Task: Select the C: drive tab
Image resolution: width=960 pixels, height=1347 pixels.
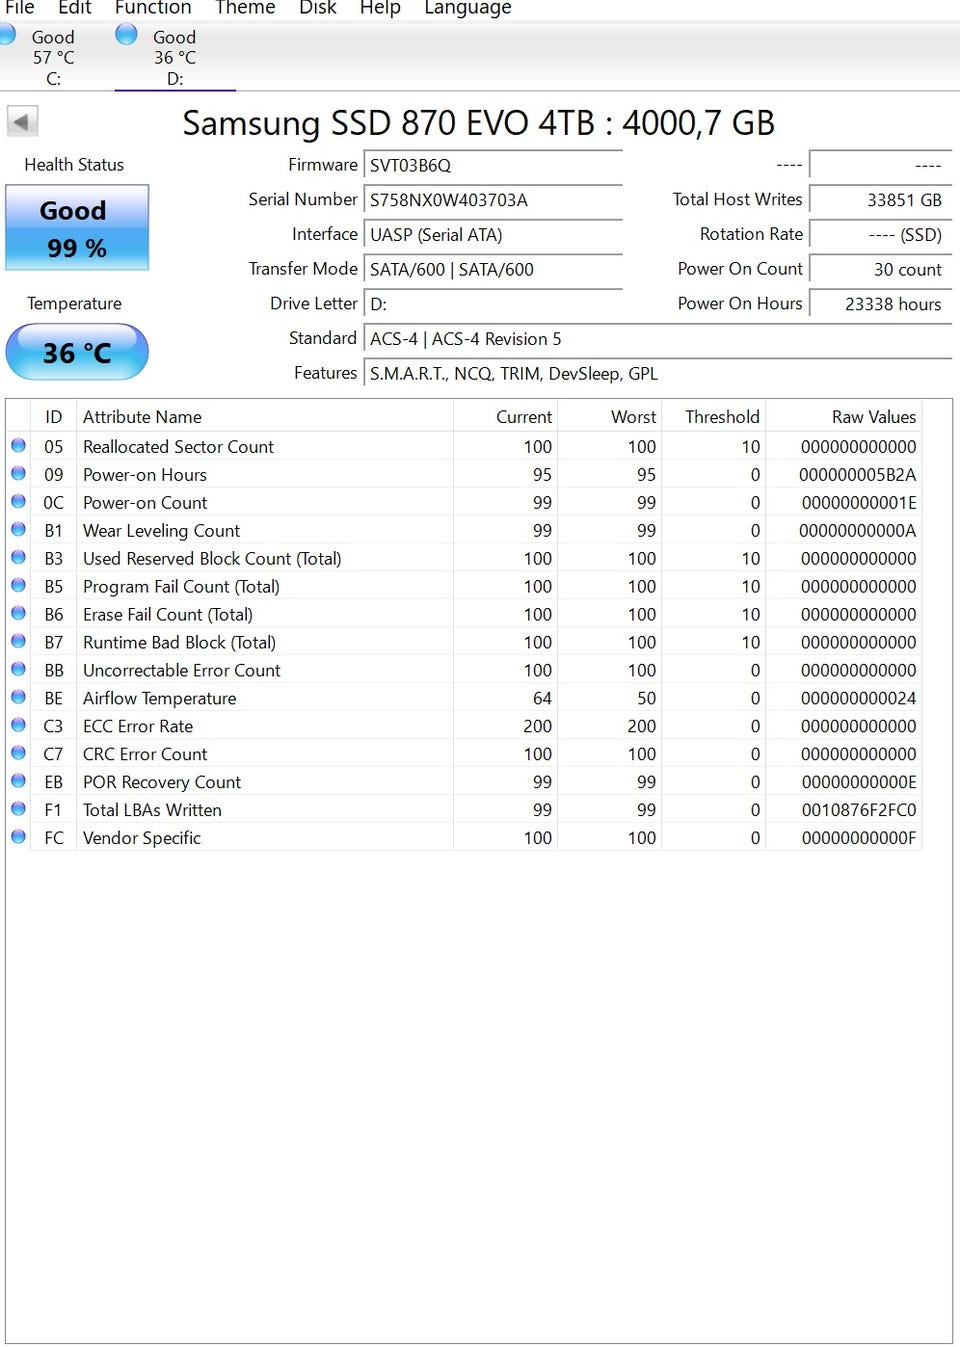Action: click(53, 58)
